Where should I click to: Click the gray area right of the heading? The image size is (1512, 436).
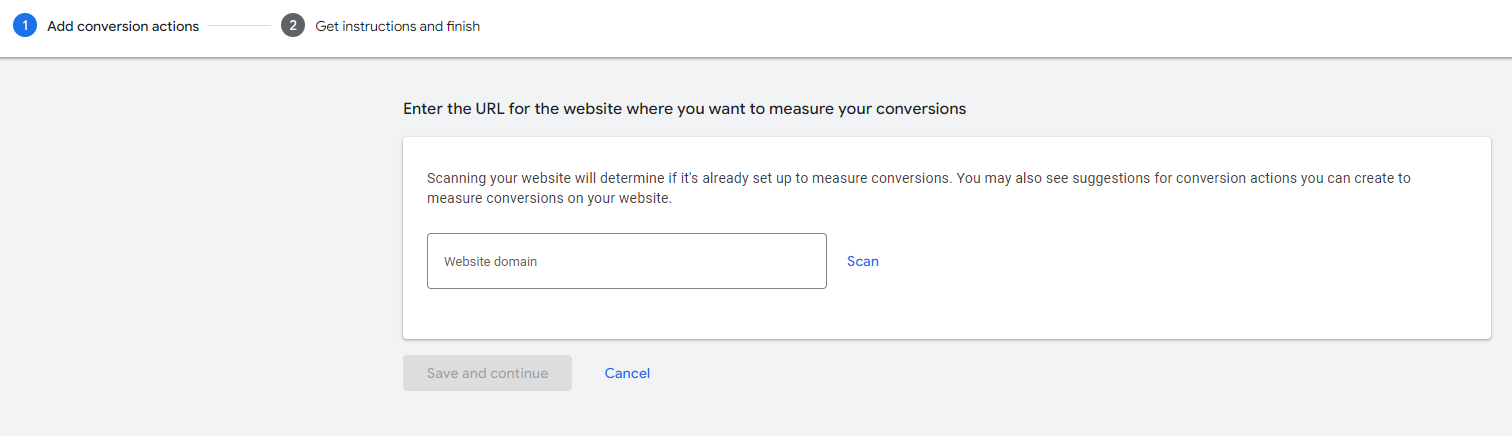(x=1230, y=109)
